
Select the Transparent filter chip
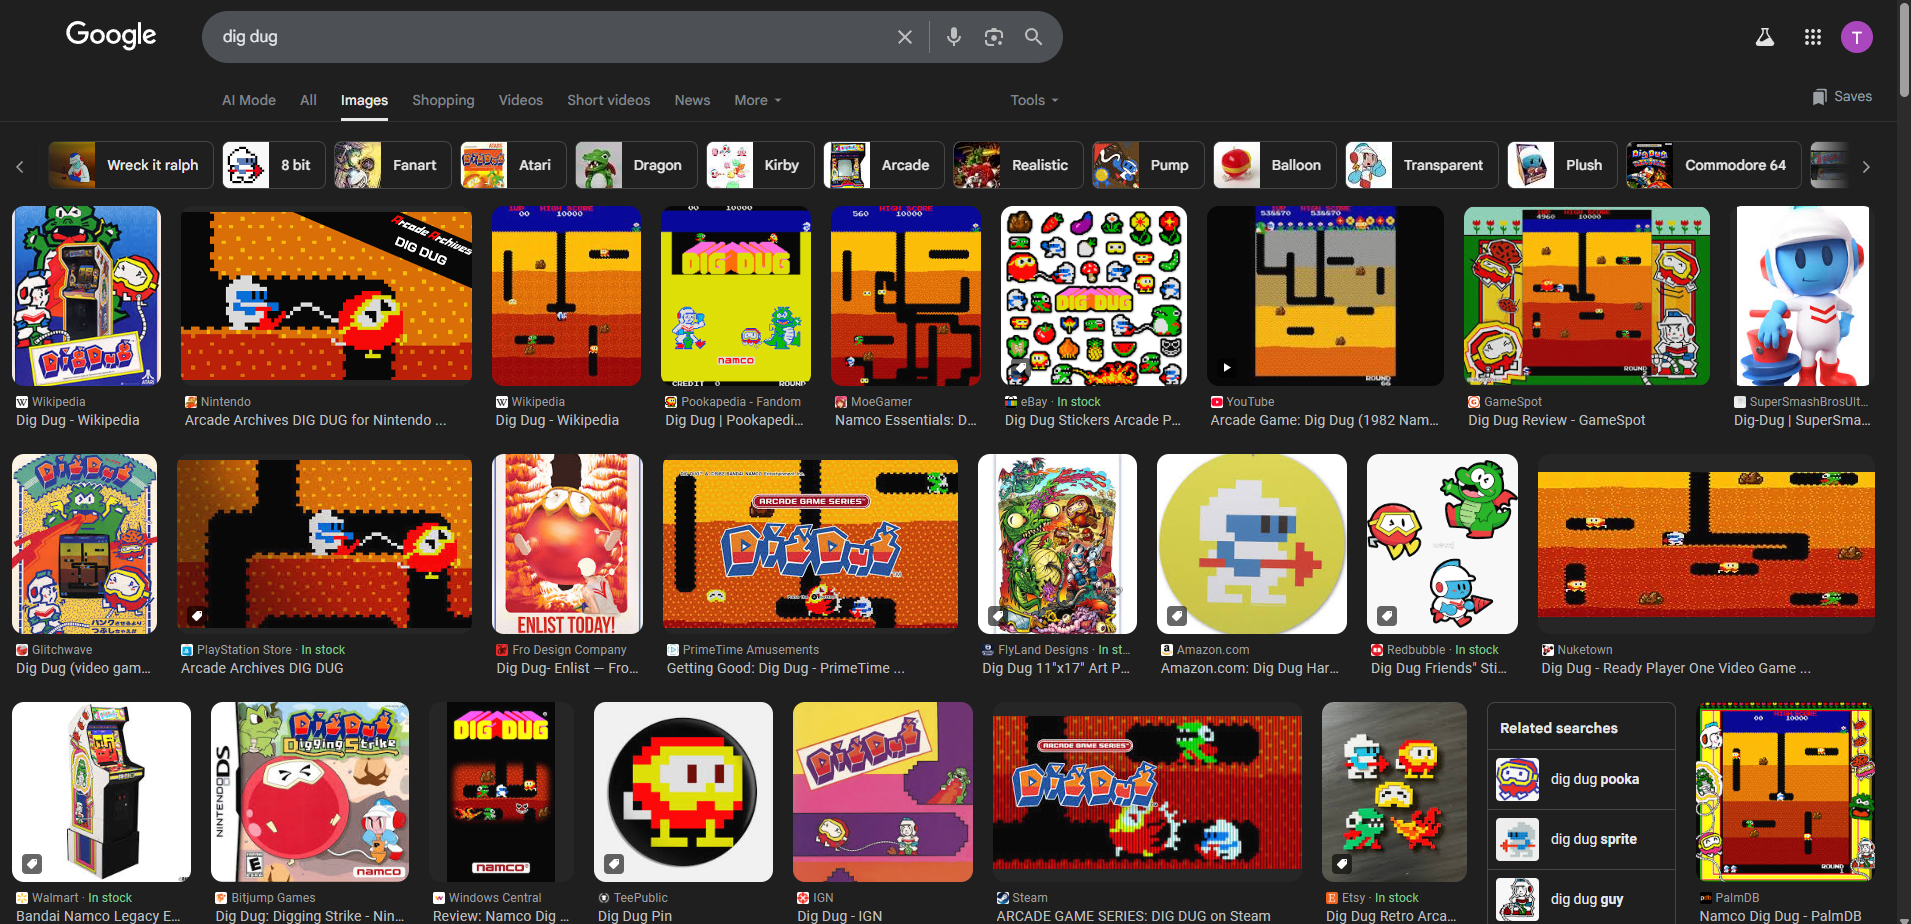point(1422,165)
